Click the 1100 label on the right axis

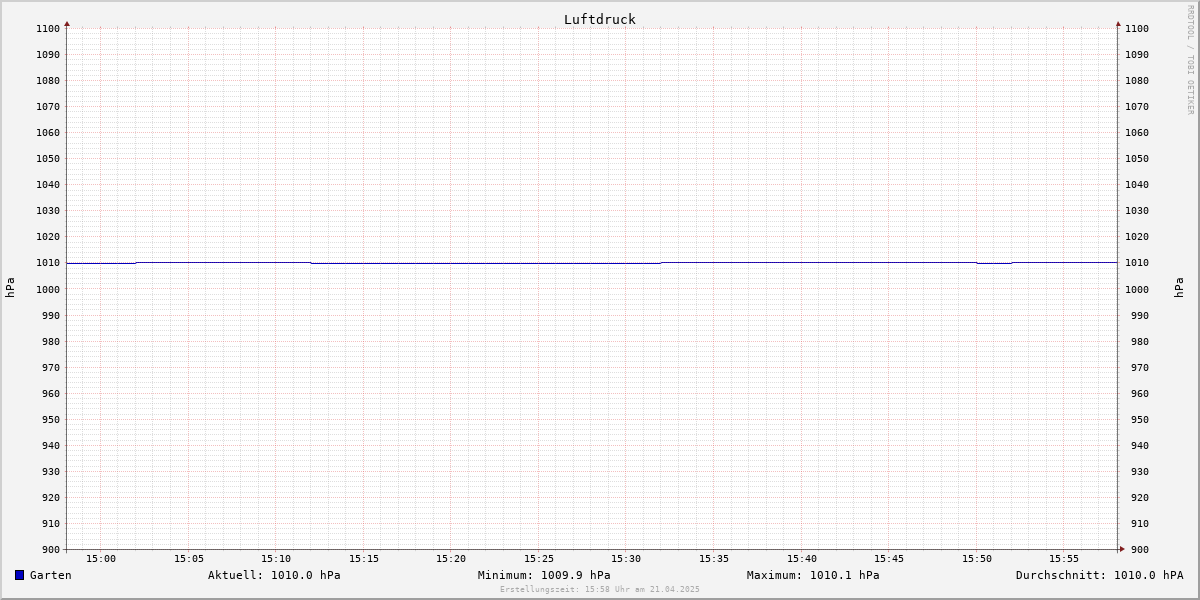pos(1137,29)
